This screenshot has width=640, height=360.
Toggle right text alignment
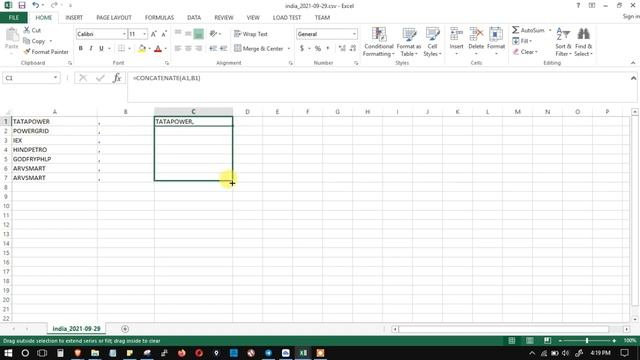(198, 49)
